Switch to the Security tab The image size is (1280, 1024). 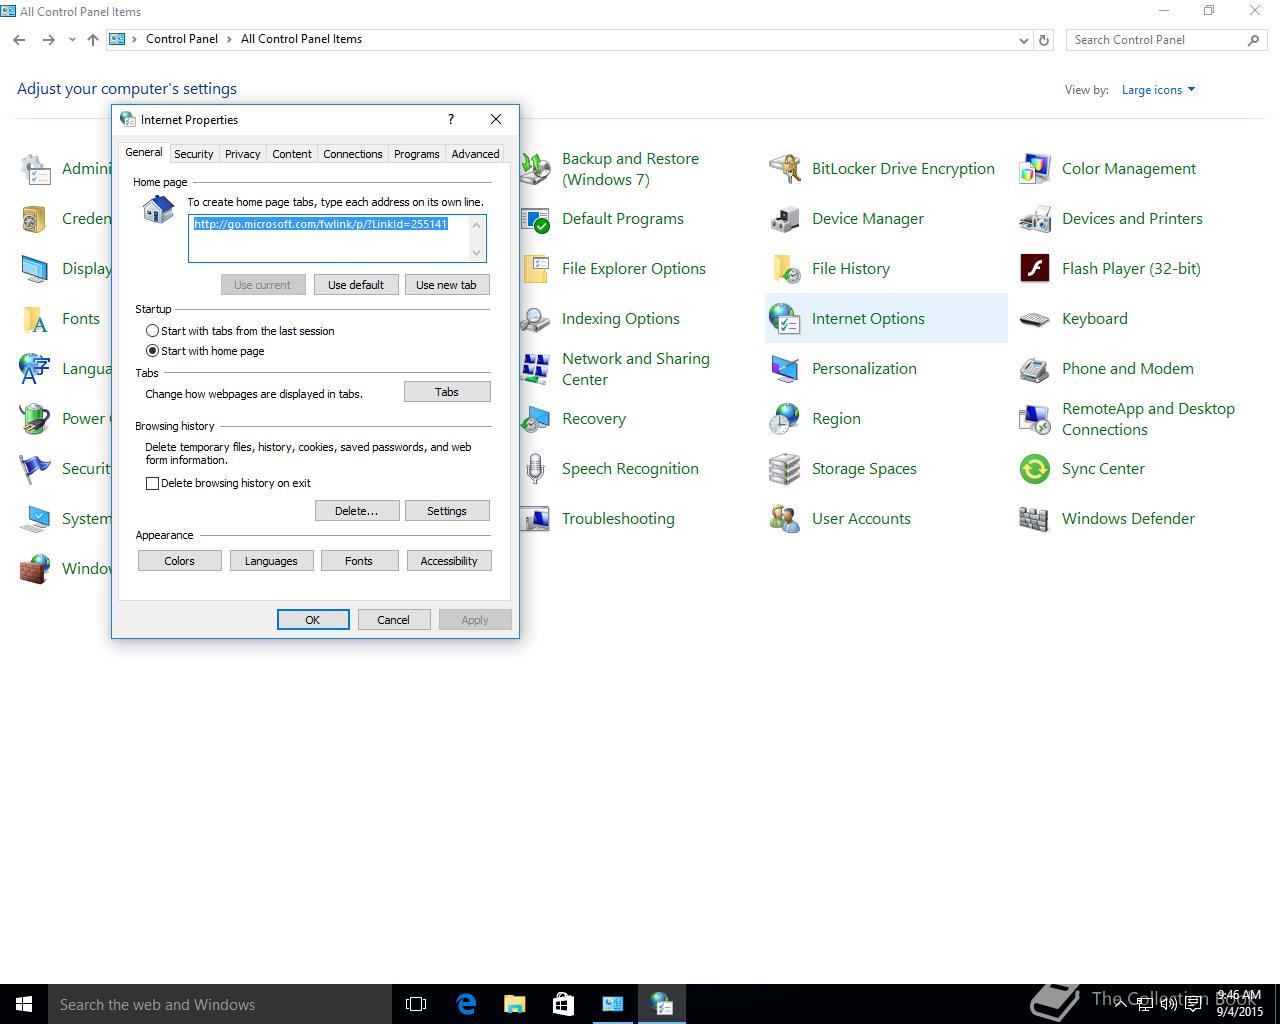(193, 154)
